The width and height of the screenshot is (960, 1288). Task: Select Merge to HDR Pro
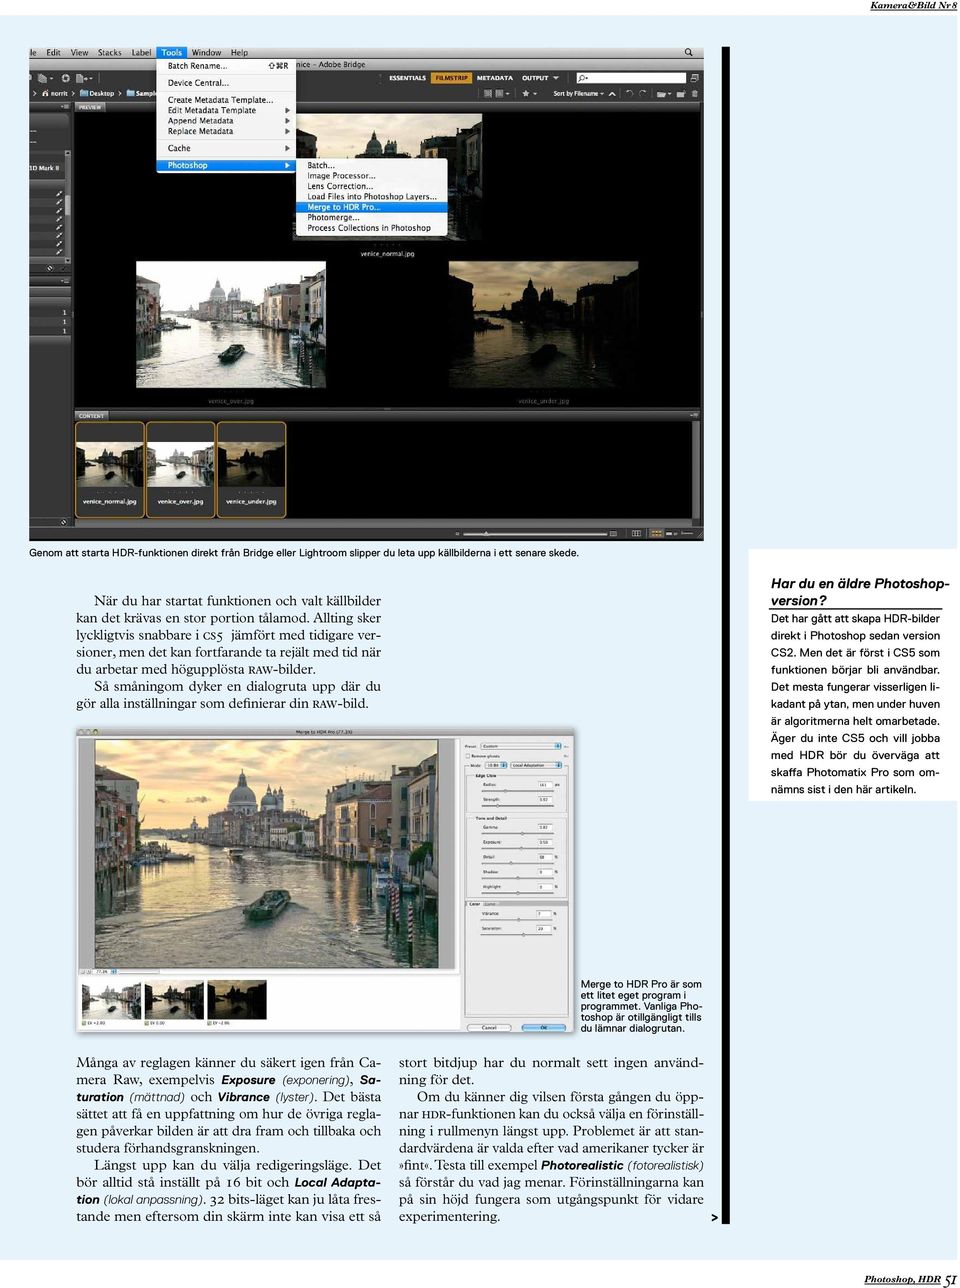[x=371, y=207]
